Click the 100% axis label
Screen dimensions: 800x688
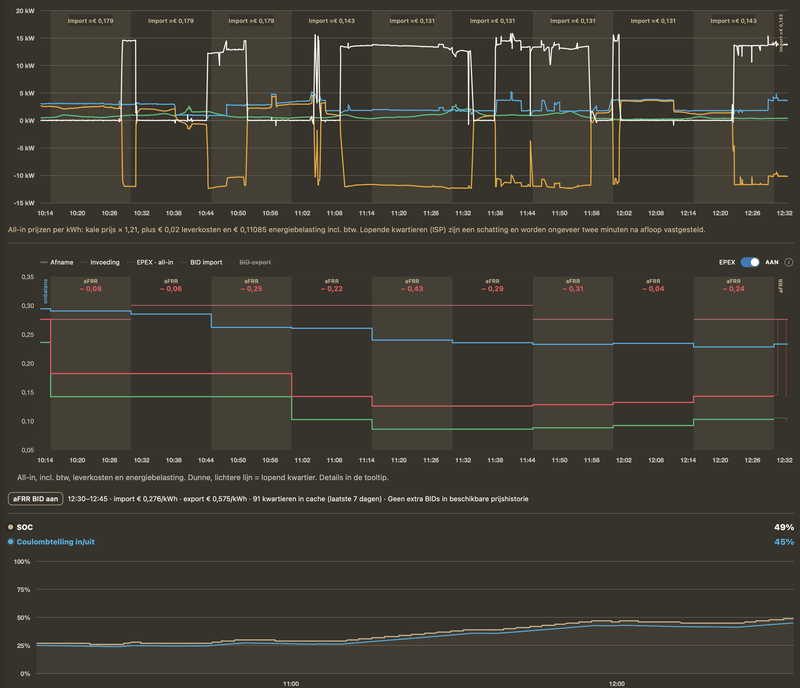point(22,562)
